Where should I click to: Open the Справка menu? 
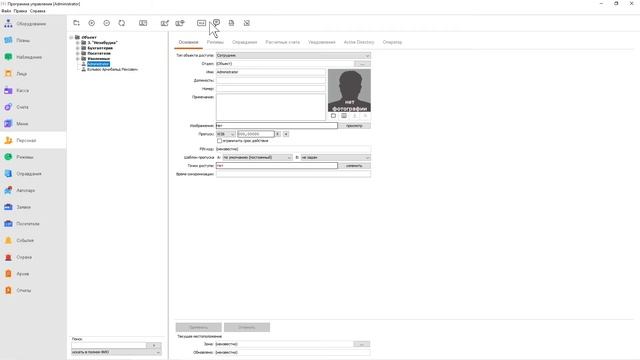(38, 11)
